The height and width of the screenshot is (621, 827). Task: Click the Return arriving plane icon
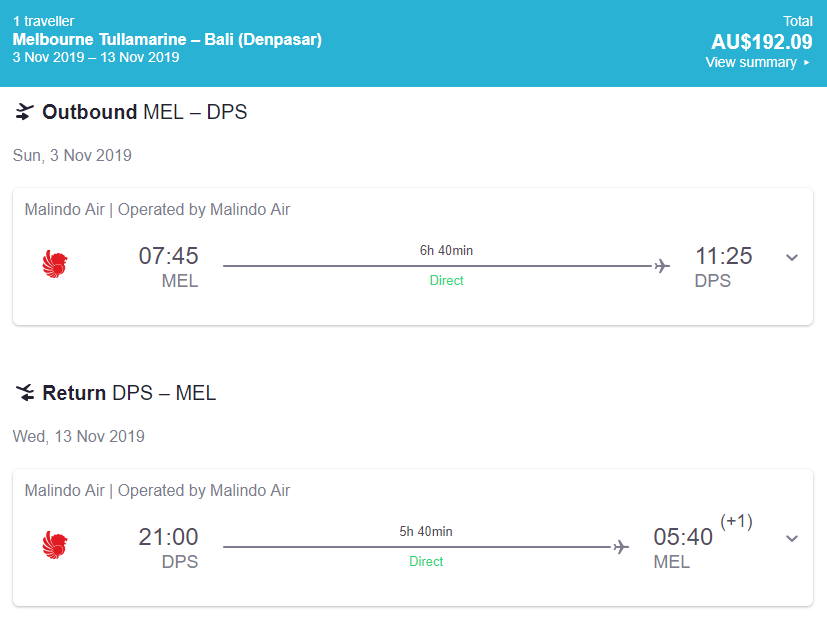(25, 393)
